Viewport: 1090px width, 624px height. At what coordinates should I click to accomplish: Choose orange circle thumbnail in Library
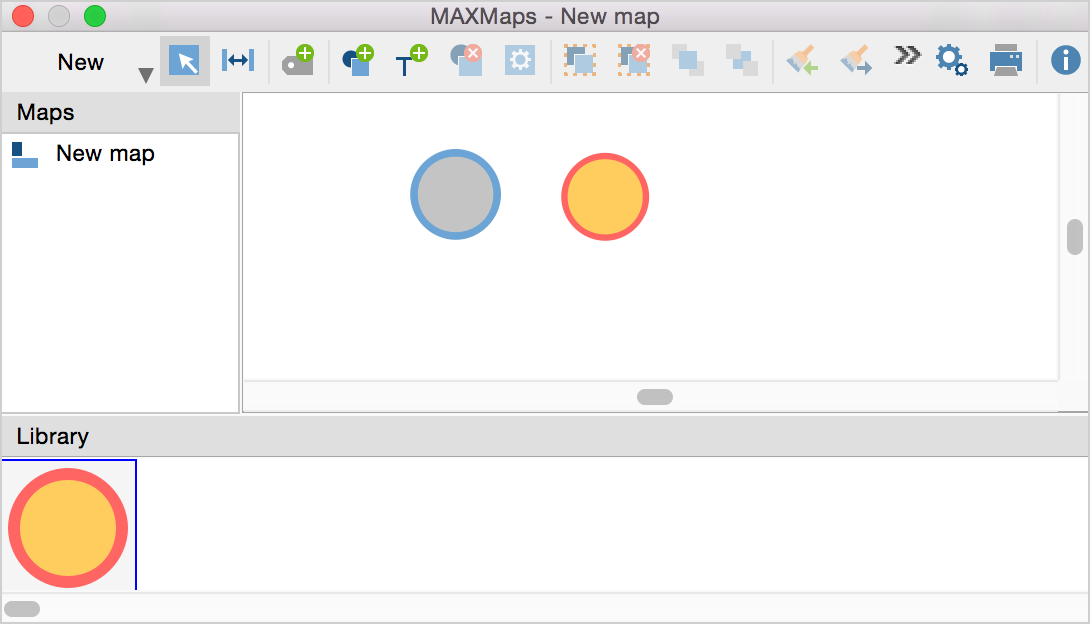click(x=68, y=527)
